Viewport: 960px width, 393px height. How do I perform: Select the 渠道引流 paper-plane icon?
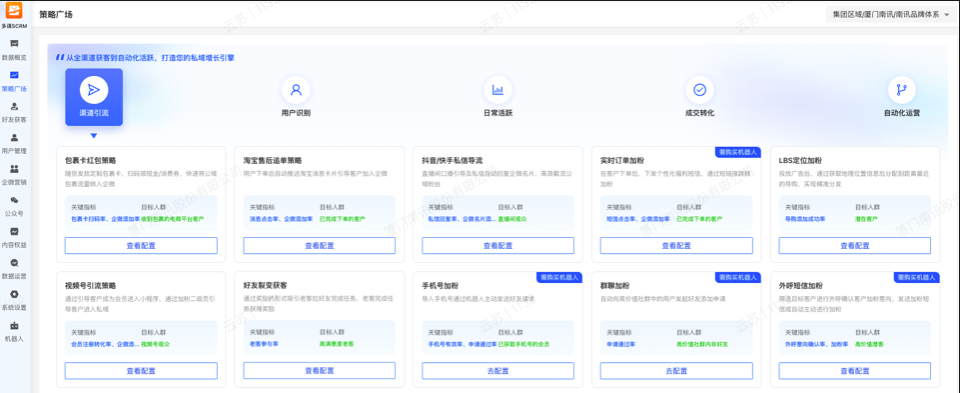coord(94,90)
